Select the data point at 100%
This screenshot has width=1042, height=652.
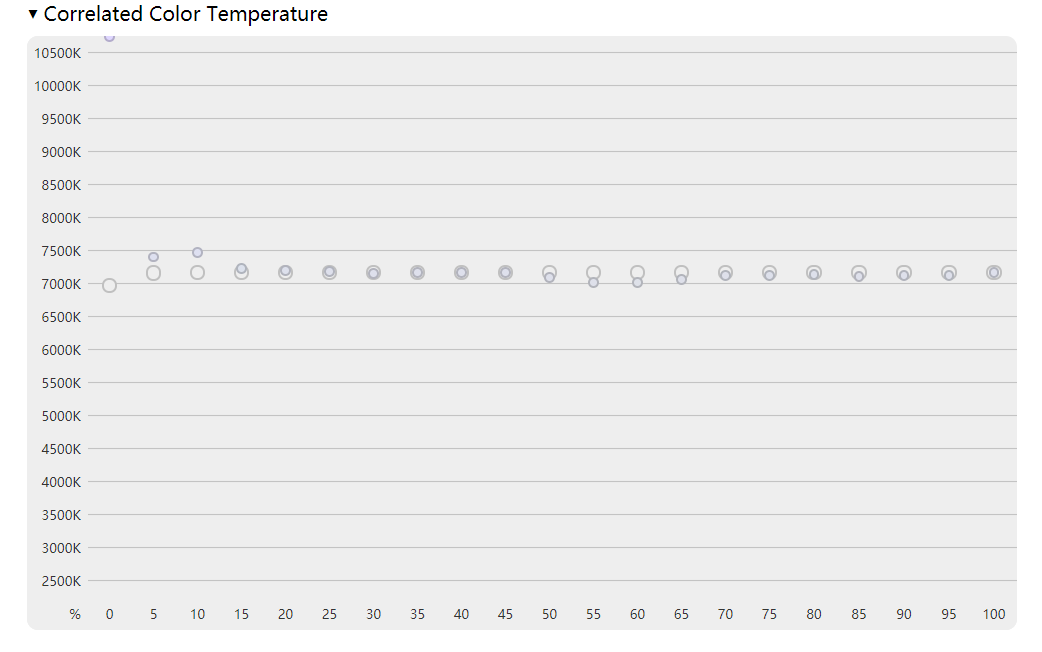[993, 272]
